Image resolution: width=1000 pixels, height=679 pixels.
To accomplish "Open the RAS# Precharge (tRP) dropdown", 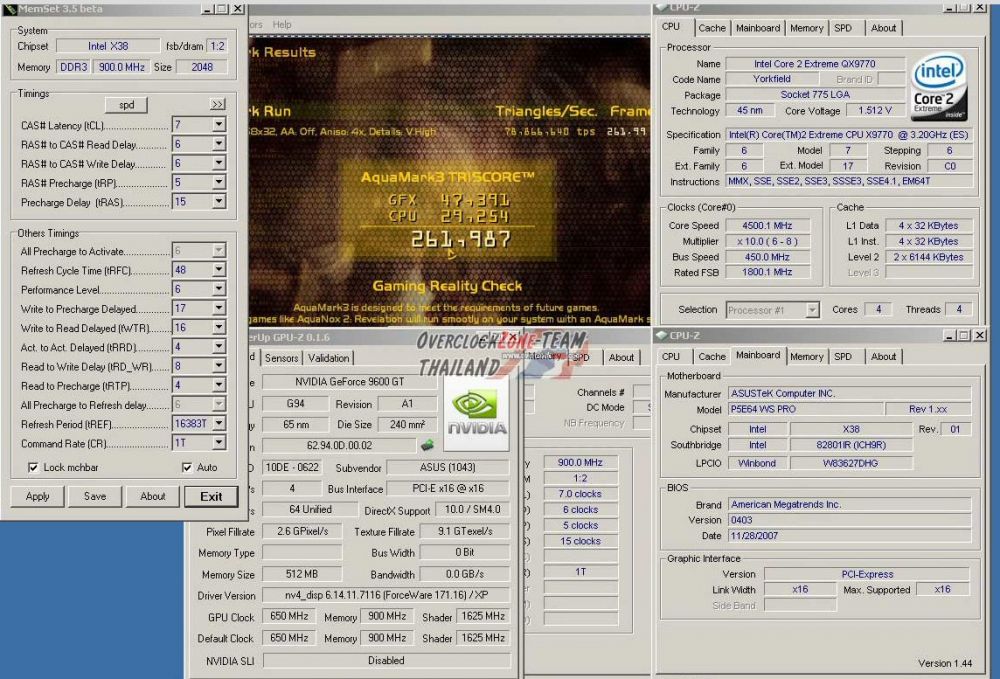I will tap(219, 182).
